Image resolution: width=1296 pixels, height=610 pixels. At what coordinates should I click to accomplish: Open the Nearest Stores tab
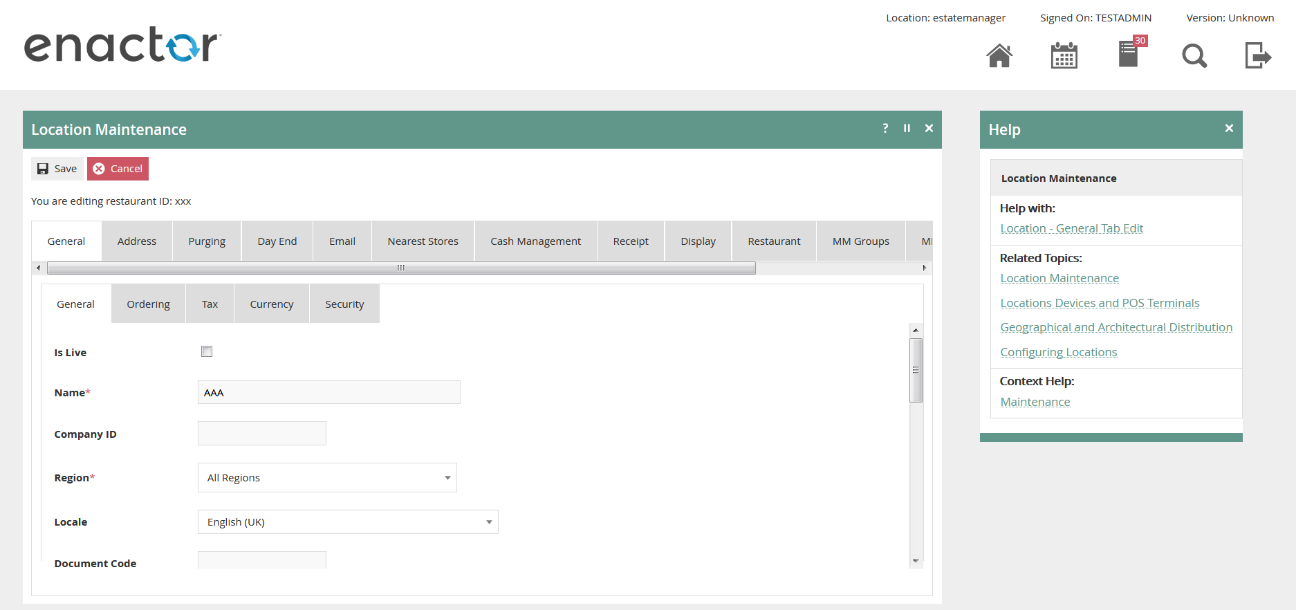point(423,241)
